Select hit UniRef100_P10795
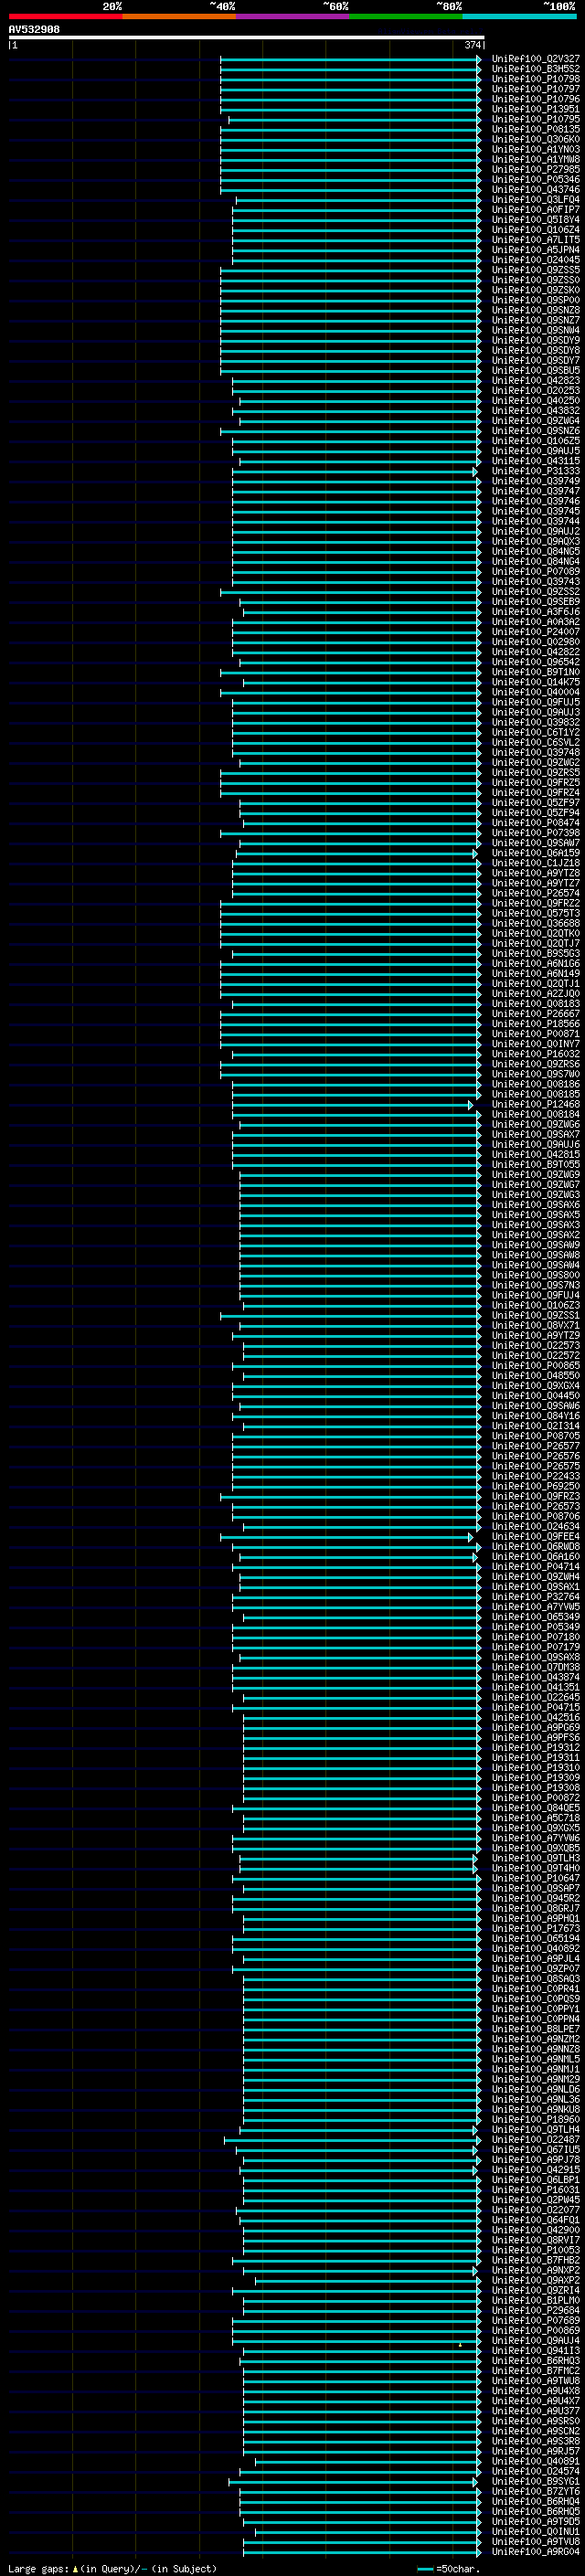Image resolution: width=585 pixels, height=2576 pixels. point(535,119)
